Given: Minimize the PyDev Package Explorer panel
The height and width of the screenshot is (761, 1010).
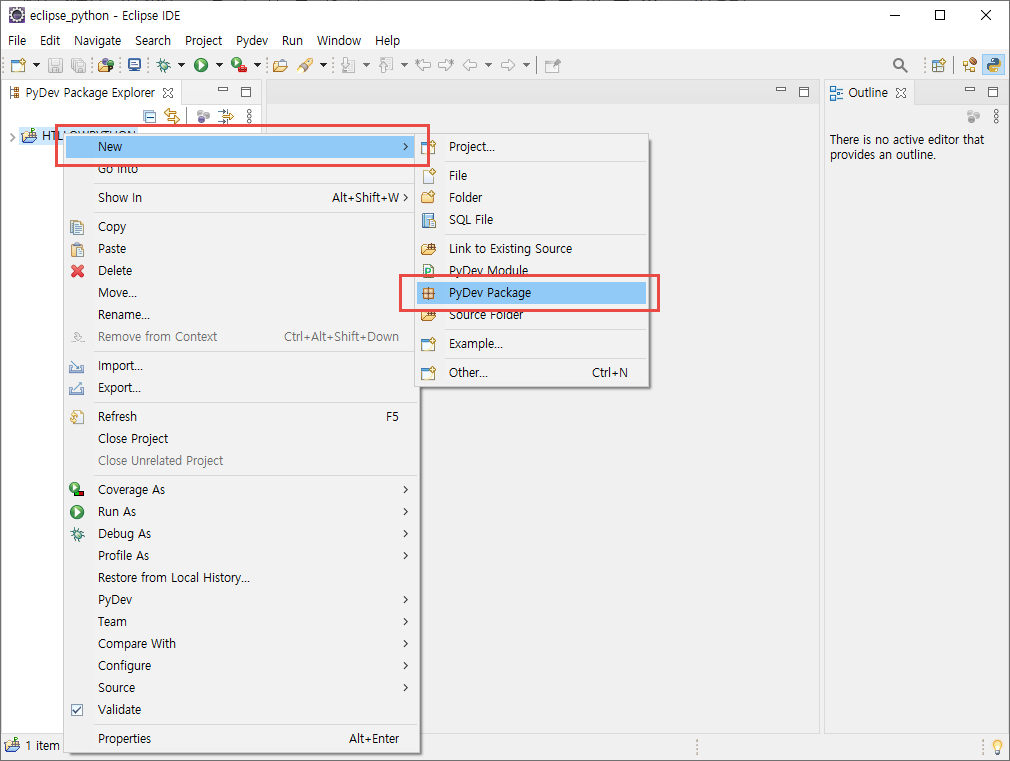Looking at the screenshot, I should [223, 90].
